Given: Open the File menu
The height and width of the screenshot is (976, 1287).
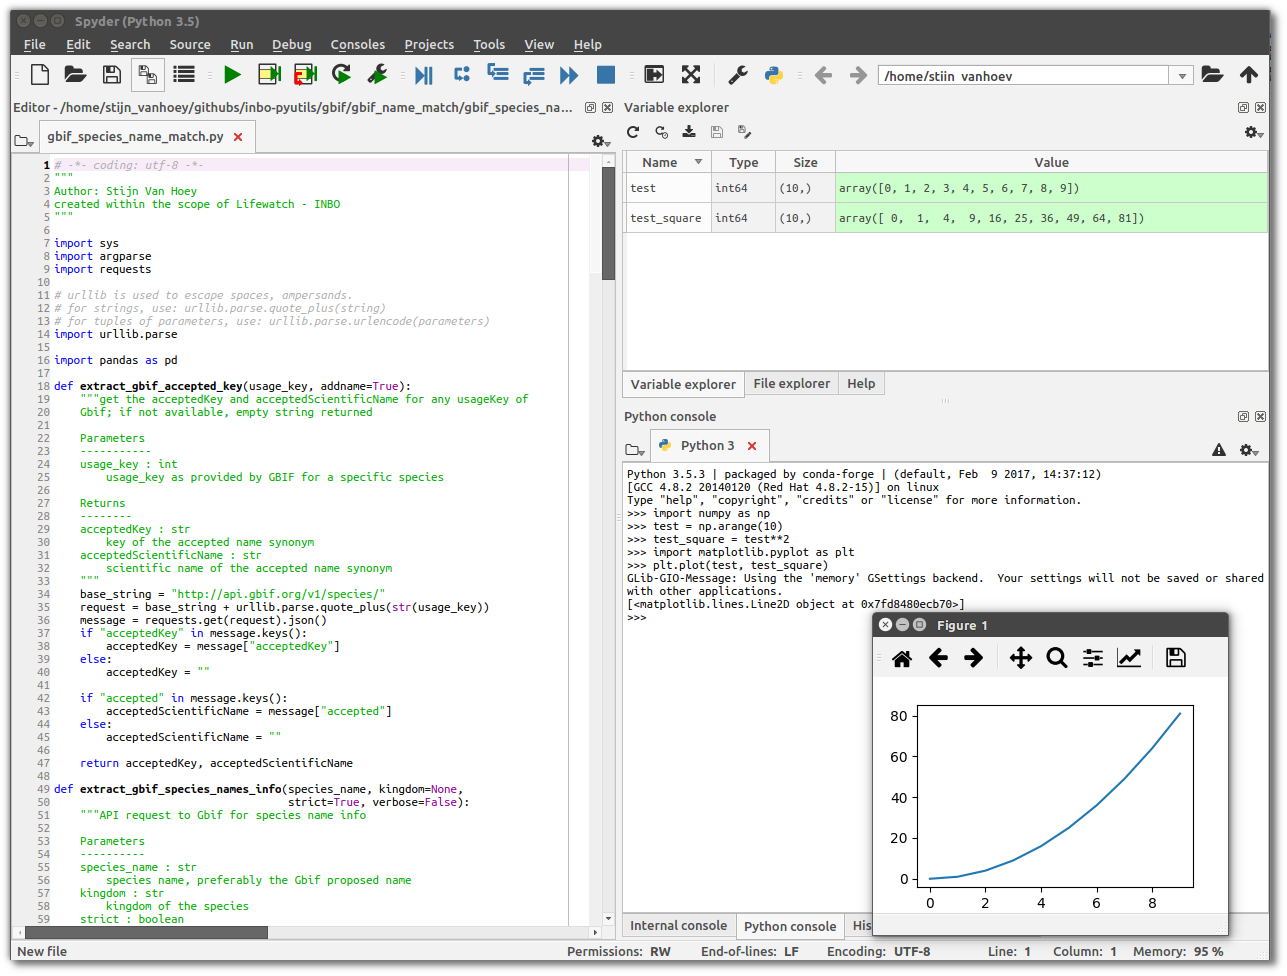Looking at the screenshot, I should pos(35,44).
